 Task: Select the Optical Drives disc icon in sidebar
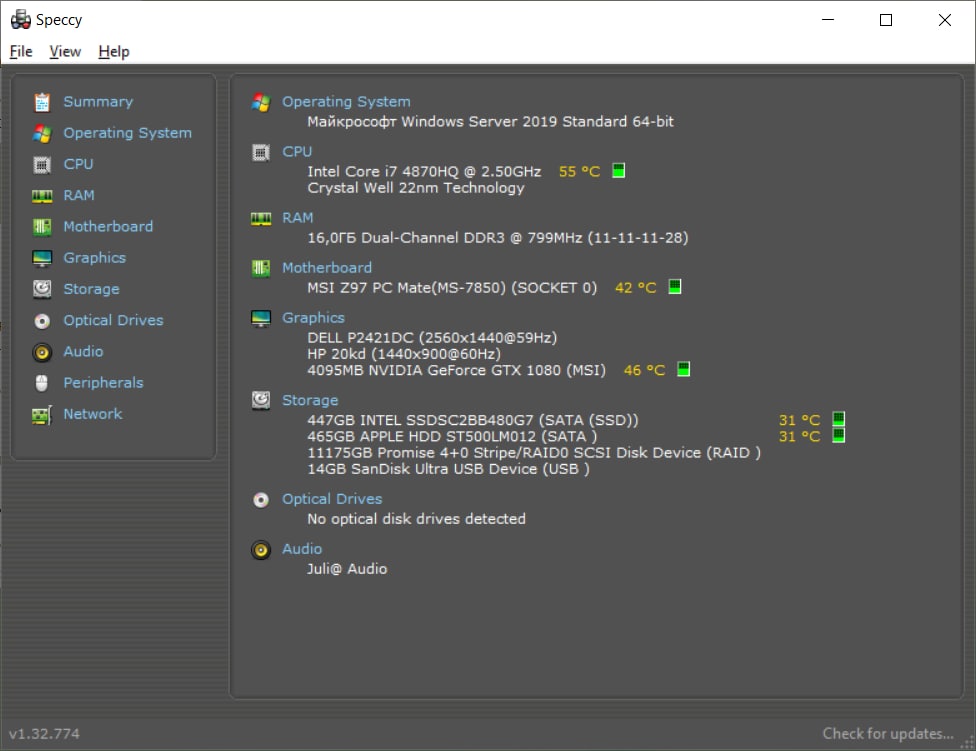(x=42, y=321)
